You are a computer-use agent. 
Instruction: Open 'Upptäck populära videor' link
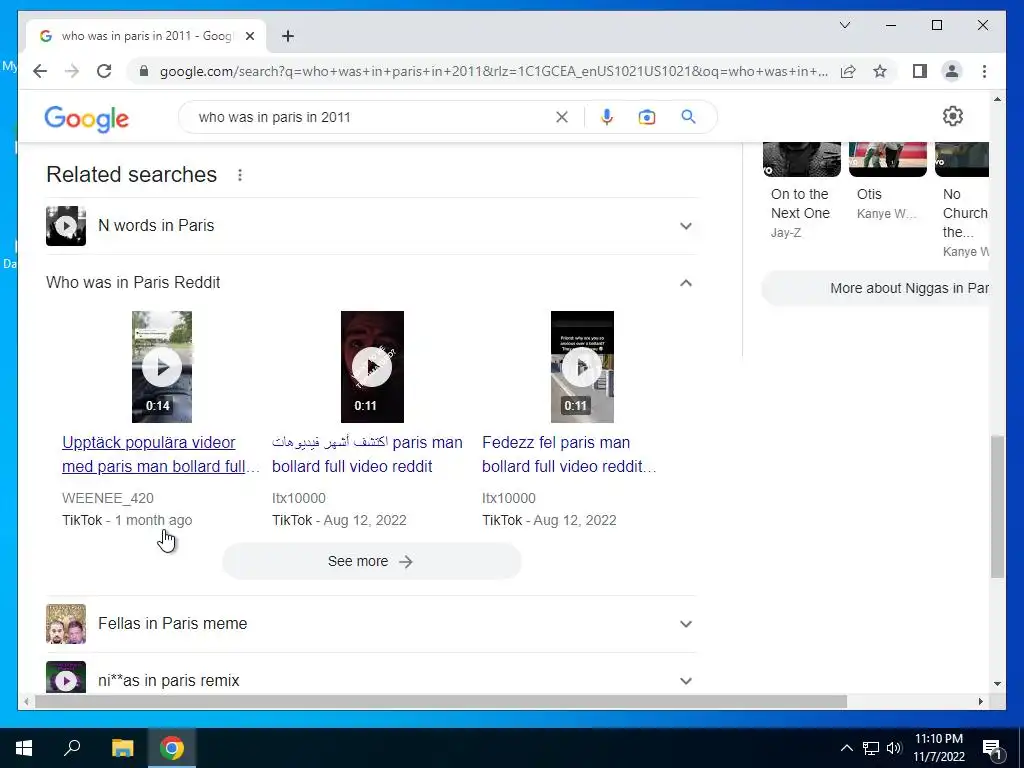tap(161, 455)
